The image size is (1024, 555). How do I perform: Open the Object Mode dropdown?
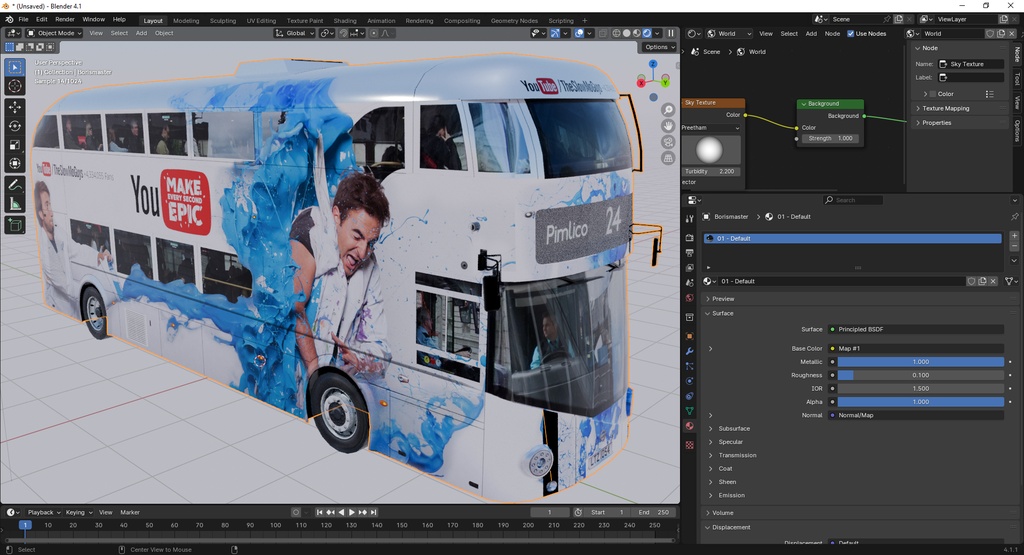point(56,33)
